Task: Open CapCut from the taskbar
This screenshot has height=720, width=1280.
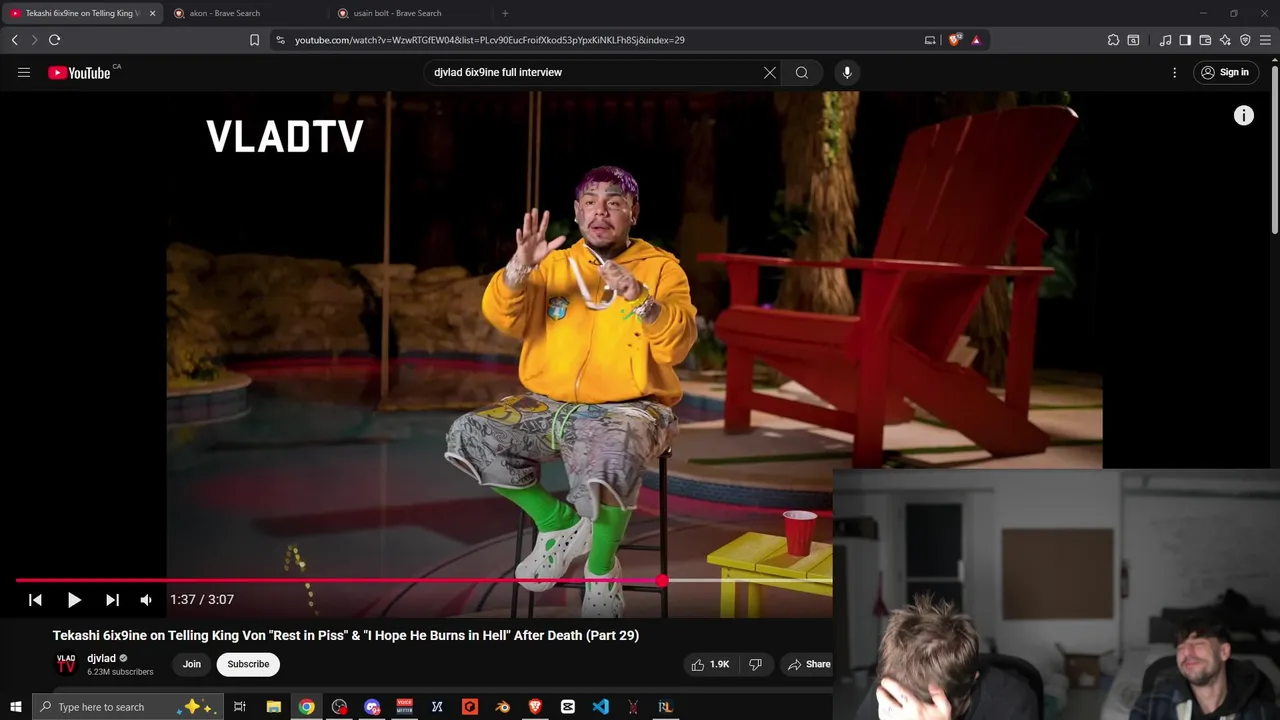Action: pos(567,707)
